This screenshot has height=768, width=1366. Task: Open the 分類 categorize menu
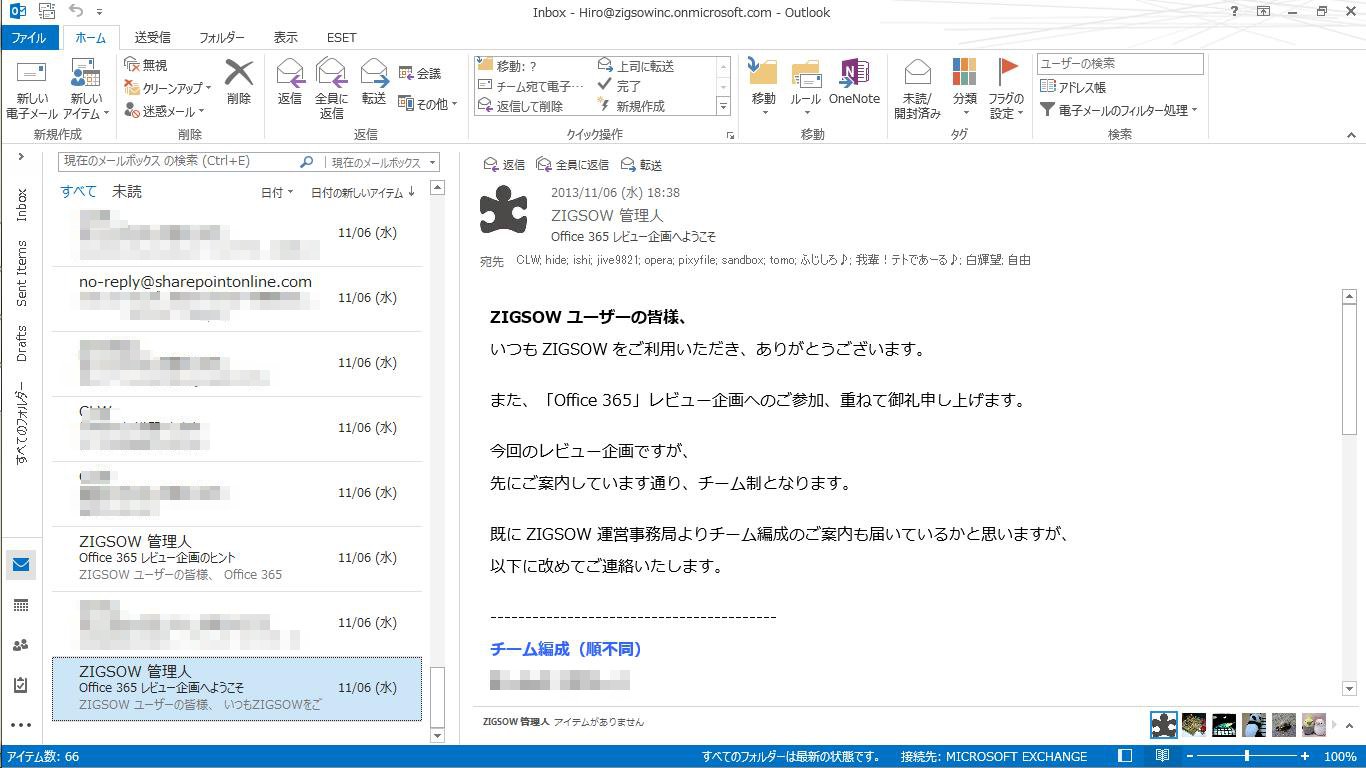click(965, 87)
